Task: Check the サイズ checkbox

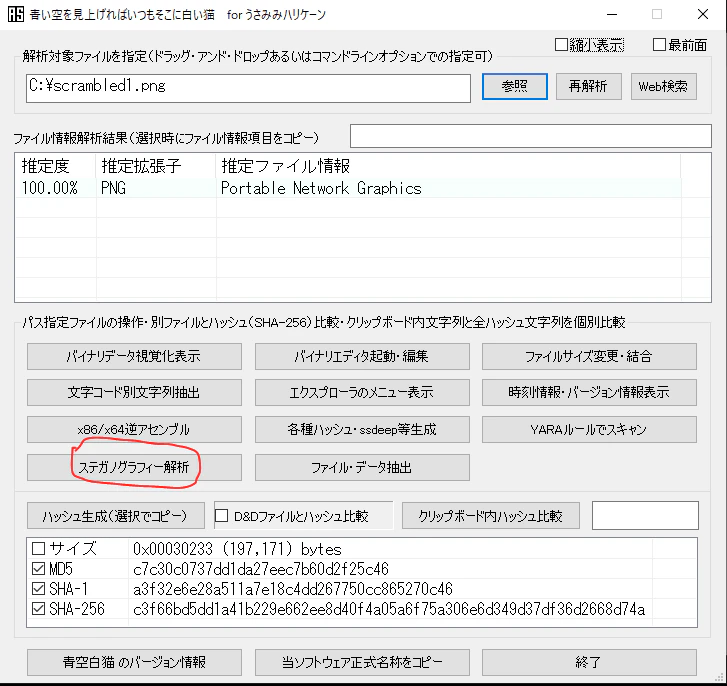Action: 38,549
